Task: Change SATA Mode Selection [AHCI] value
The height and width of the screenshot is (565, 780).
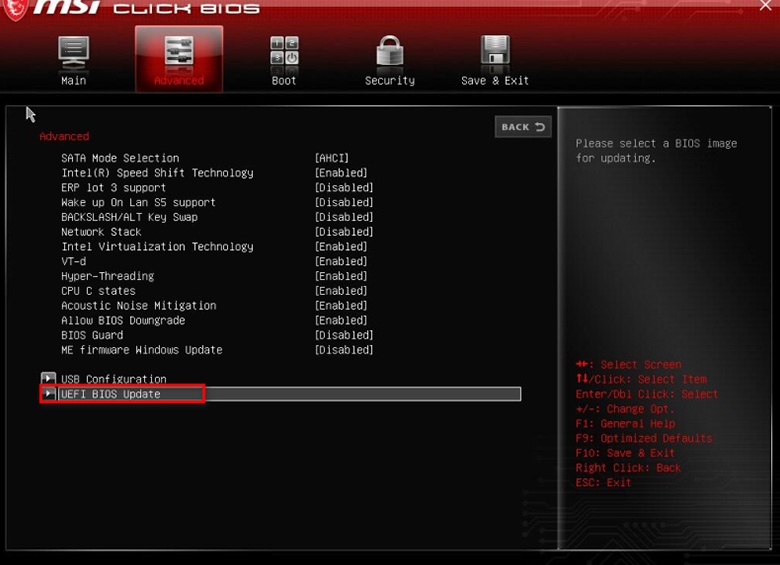Action: tap(332, 158)
